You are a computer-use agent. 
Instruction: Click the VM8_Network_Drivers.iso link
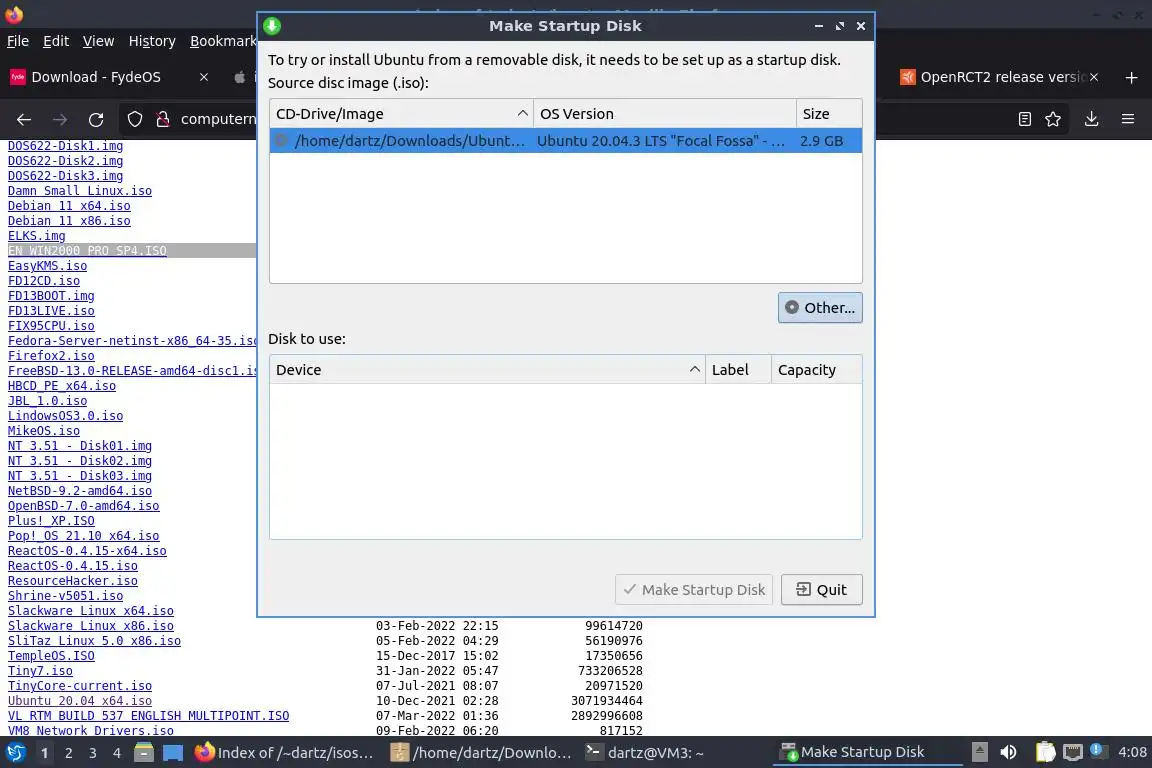click(91, 731)
